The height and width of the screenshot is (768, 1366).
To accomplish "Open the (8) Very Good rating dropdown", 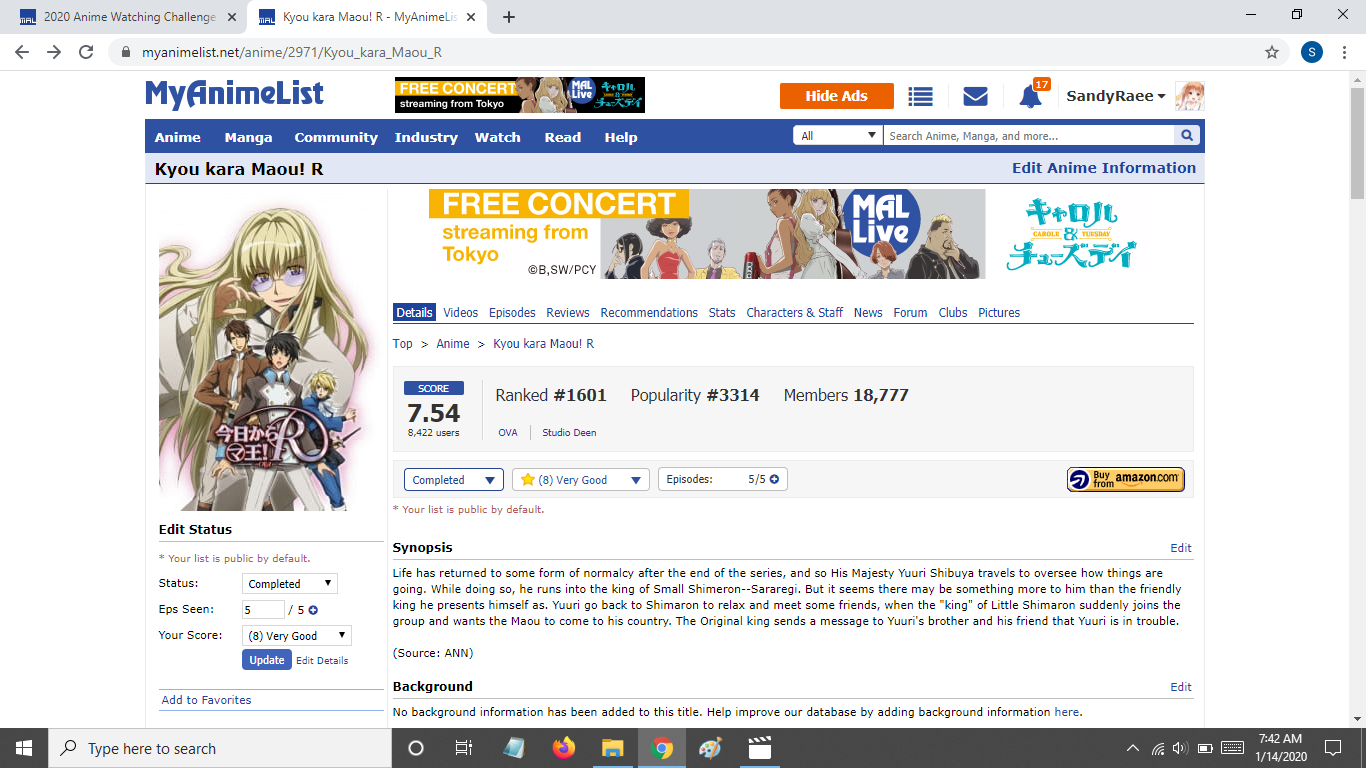I will 580,480.
